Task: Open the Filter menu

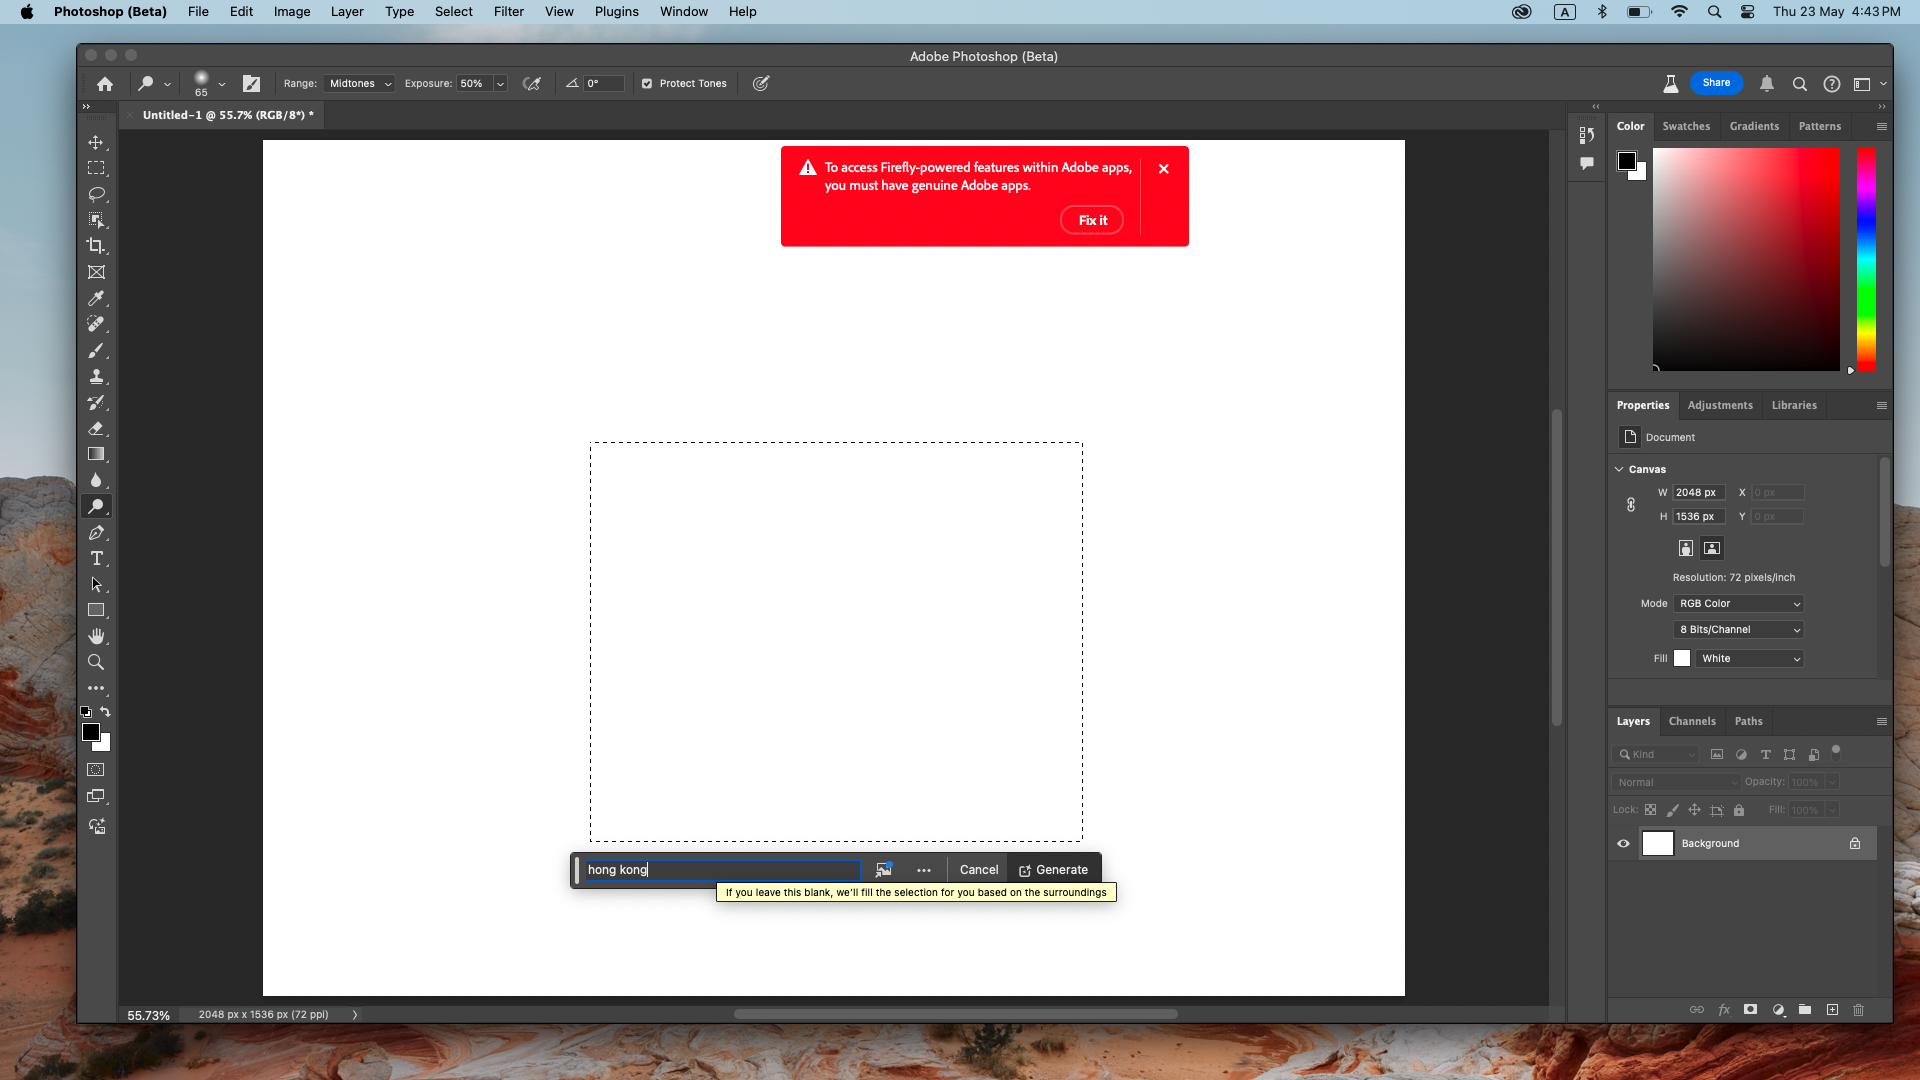Action: tap(508, 12)
